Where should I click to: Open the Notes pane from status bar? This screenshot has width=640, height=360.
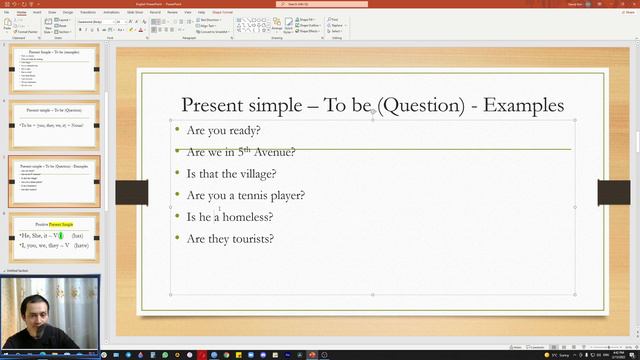coord(516,347)
